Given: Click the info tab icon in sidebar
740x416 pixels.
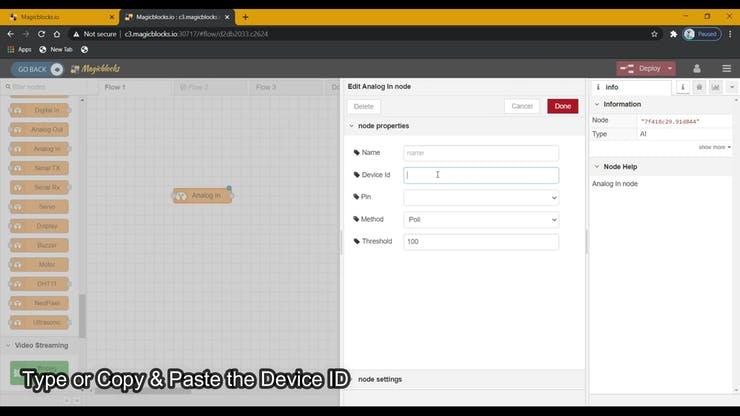Looking at the screenshot, I should (683, 87).
